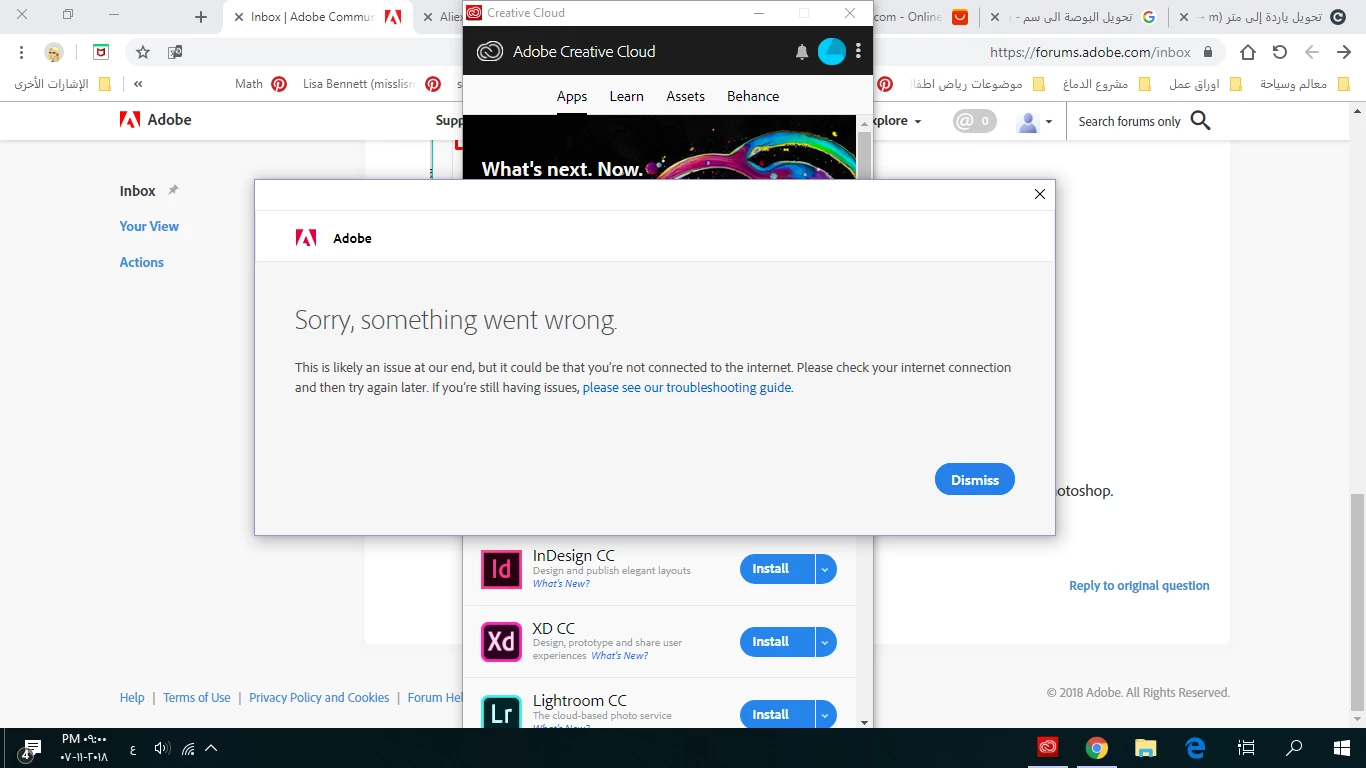The width and height of the screenshot is (1366, 768).
Task: Switch to the Assets tab
Action: click(x=686, y=96)
